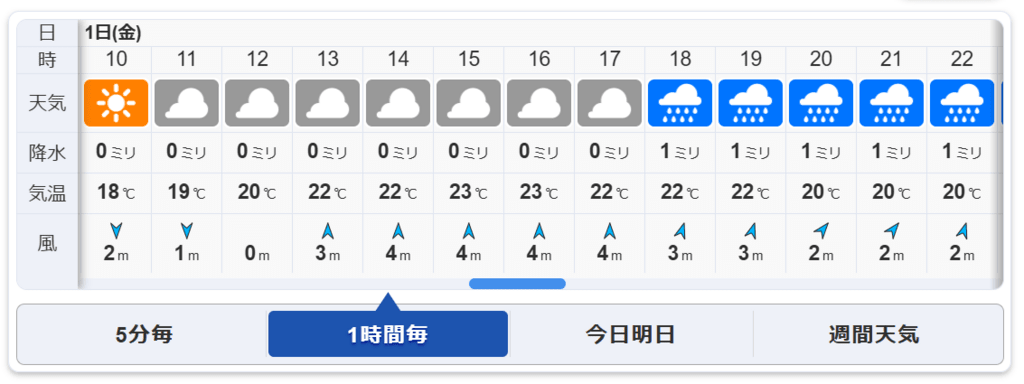Click the wind arrow at 10 o'clock

116,231
